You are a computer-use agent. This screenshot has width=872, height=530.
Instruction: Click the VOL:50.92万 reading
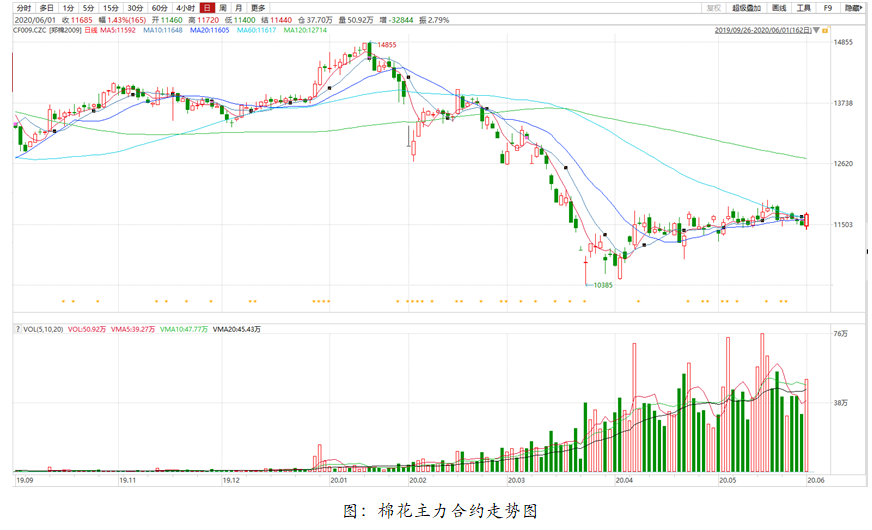pyautogui.click(x=87, y=329)
